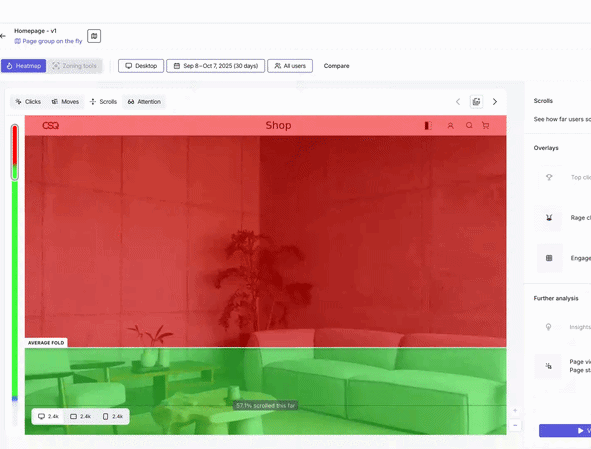
Task: Open the page mapping icon next to the title
Action: [94, 36]
